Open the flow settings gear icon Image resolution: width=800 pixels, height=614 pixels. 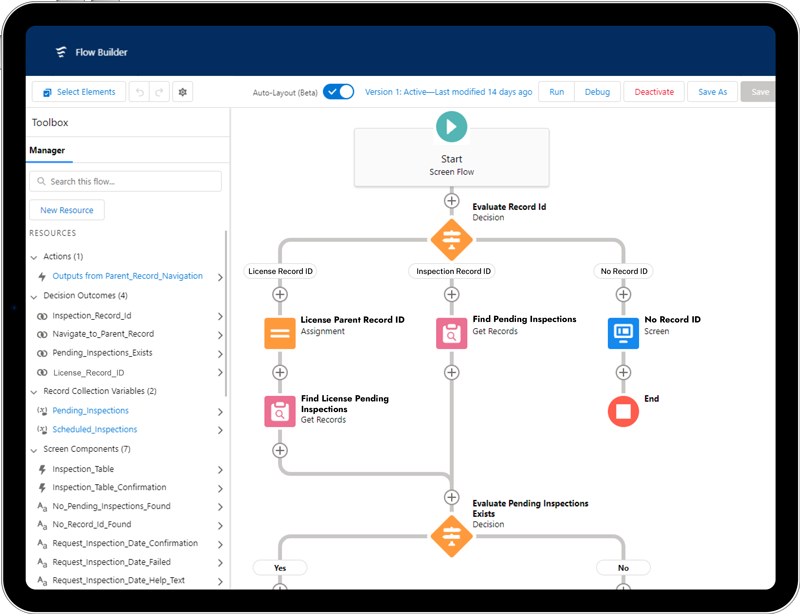(x=183, y=92)
